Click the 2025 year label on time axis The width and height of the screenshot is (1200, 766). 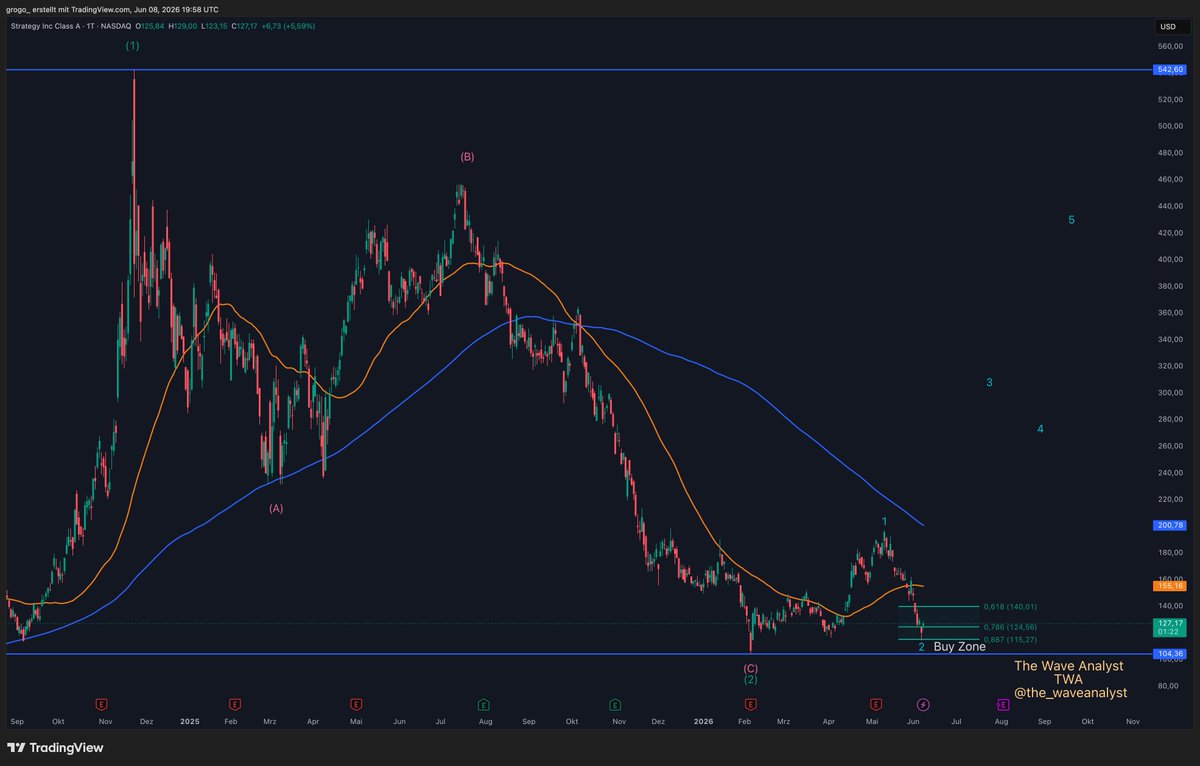191,720
